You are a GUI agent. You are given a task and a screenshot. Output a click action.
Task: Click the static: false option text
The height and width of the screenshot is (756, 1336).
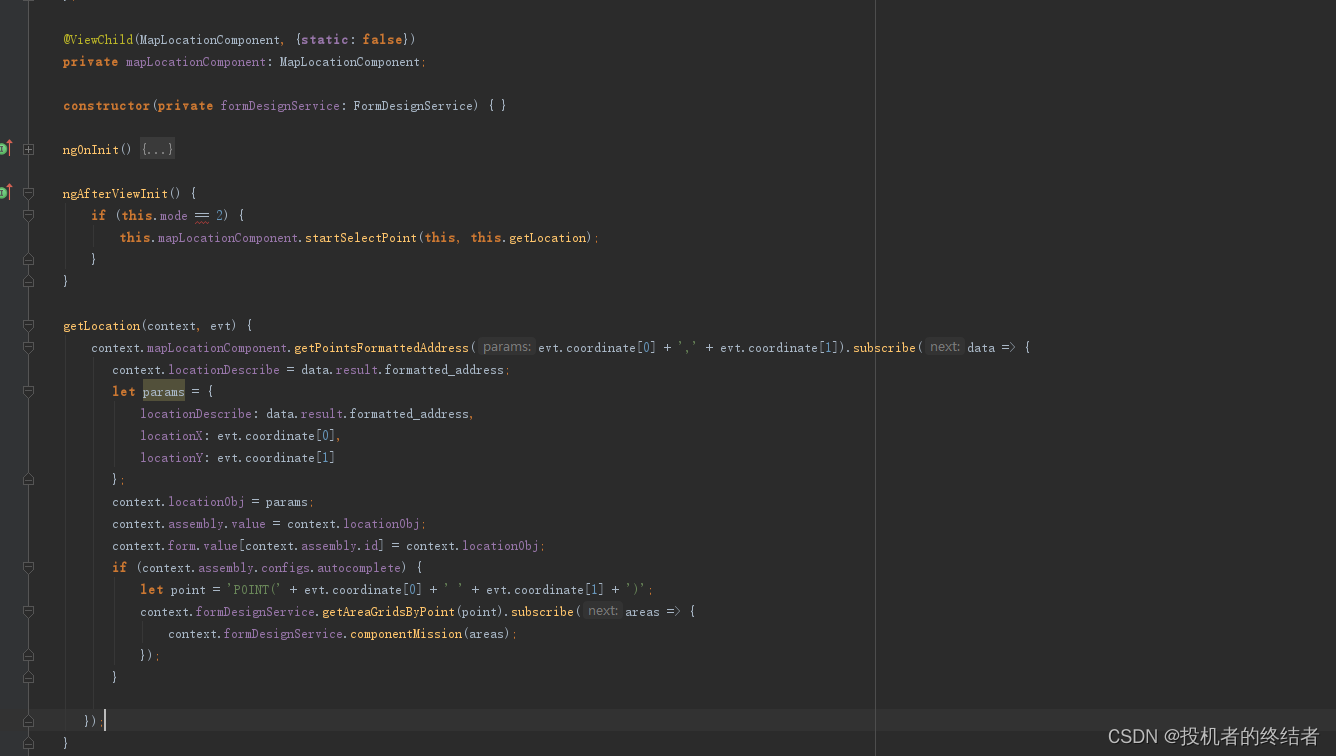click(x=351, y=39)
